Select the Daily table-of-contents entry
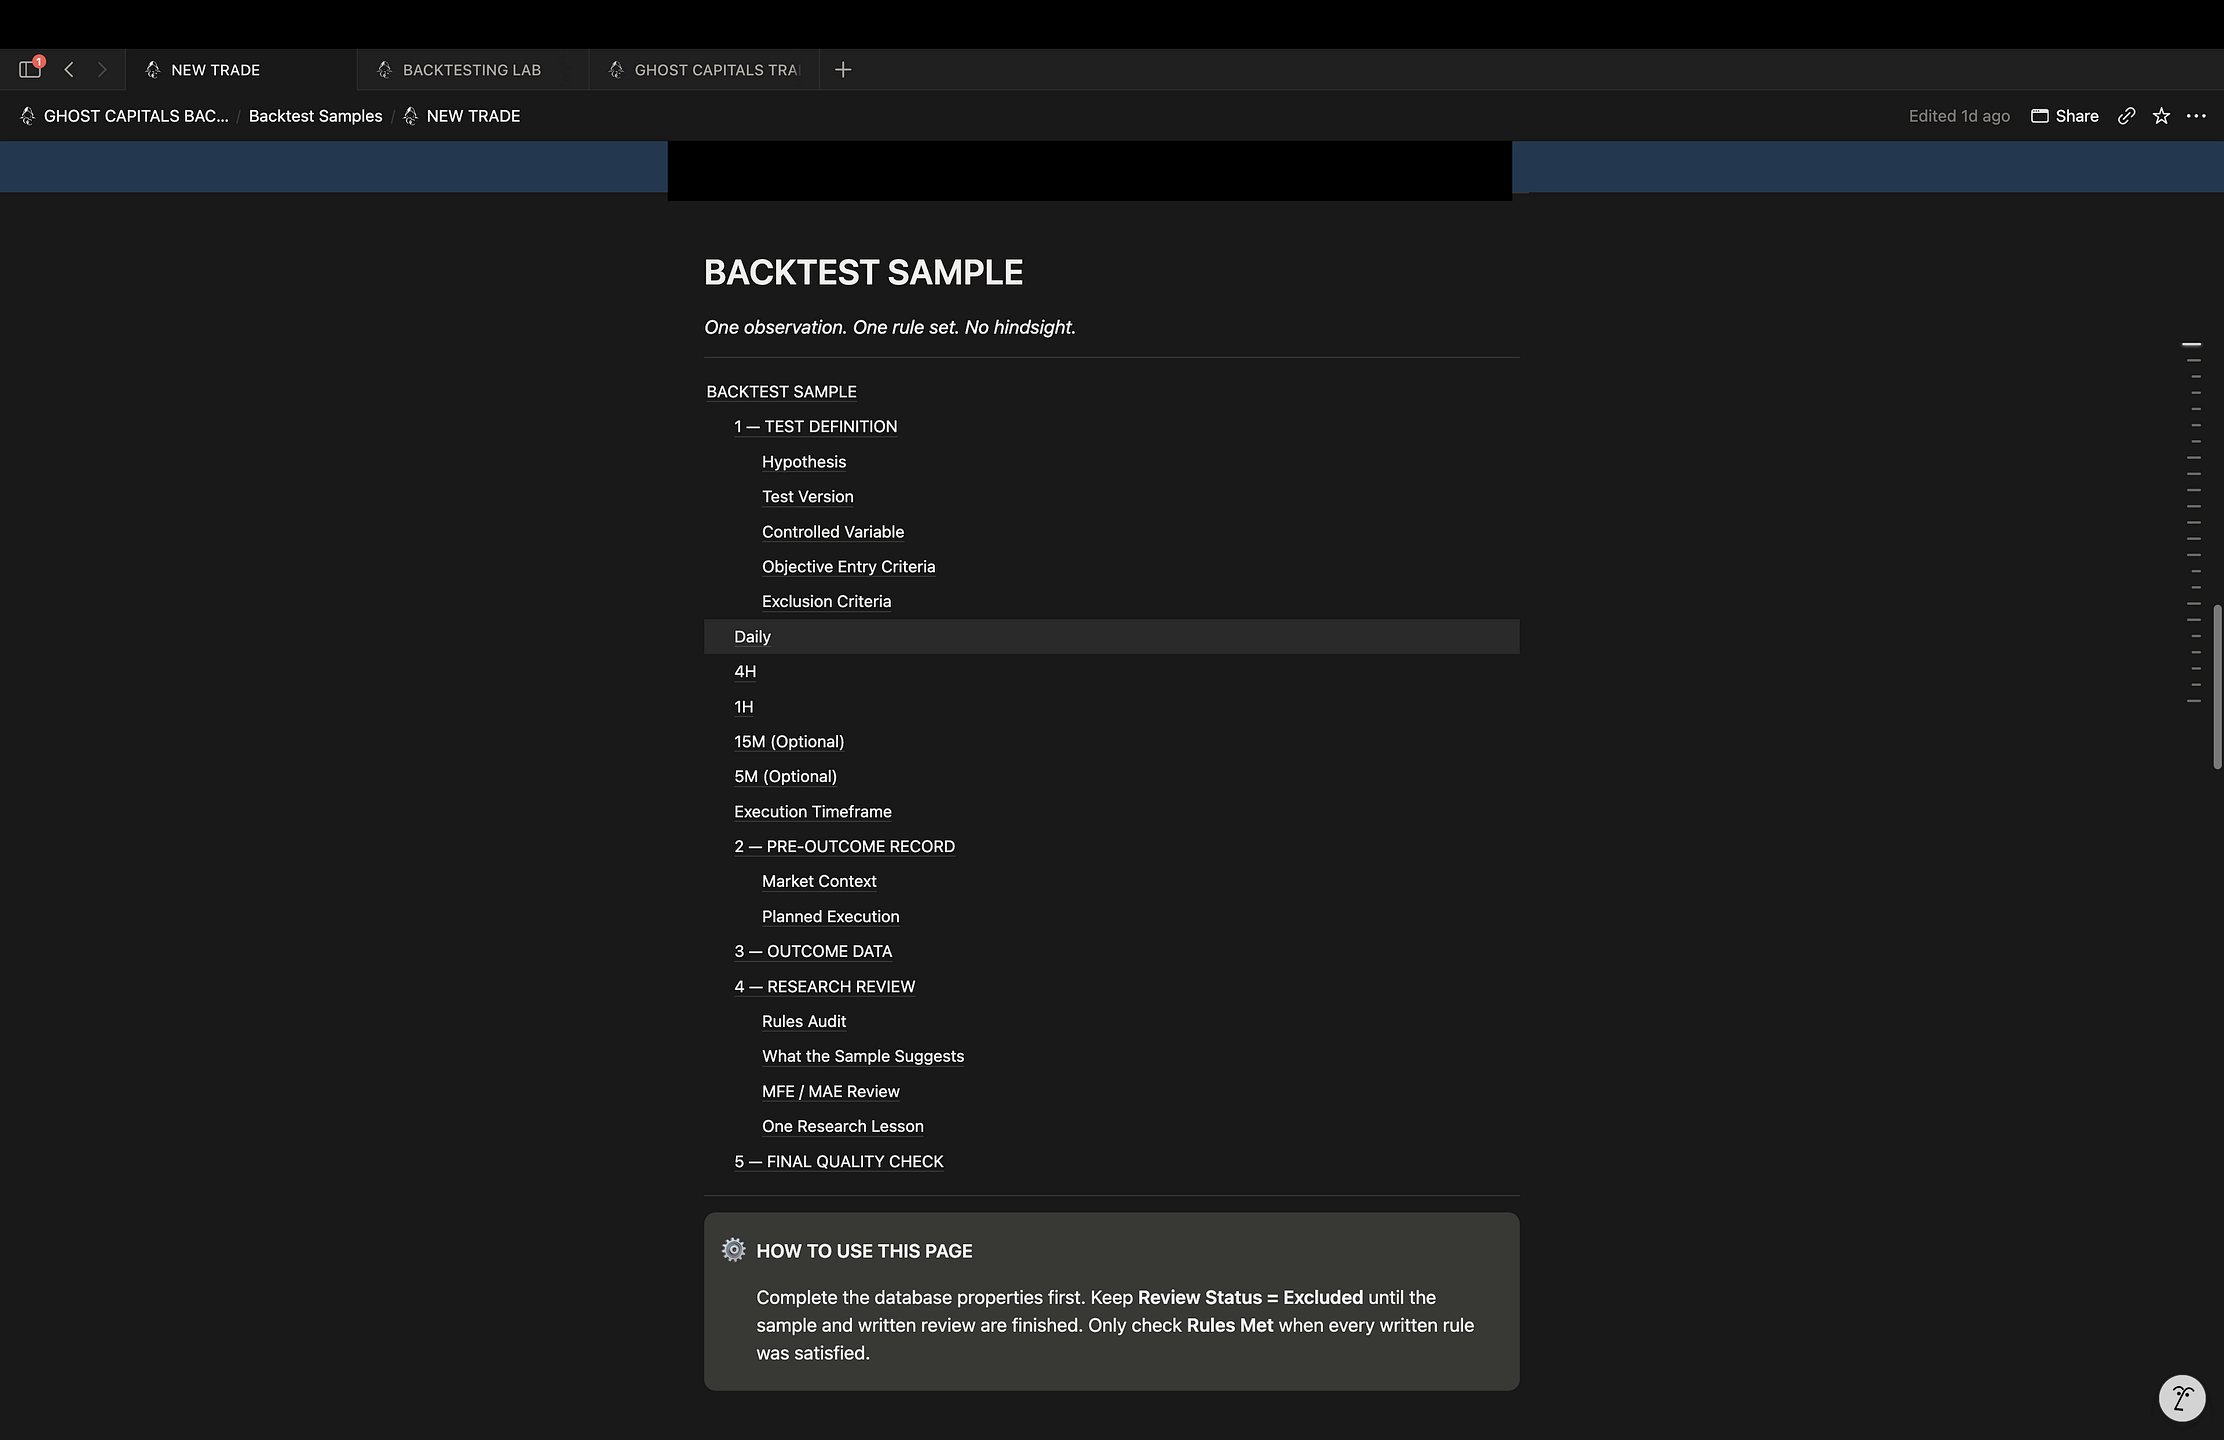The image size is (2224, 1440). [1111, 637]
